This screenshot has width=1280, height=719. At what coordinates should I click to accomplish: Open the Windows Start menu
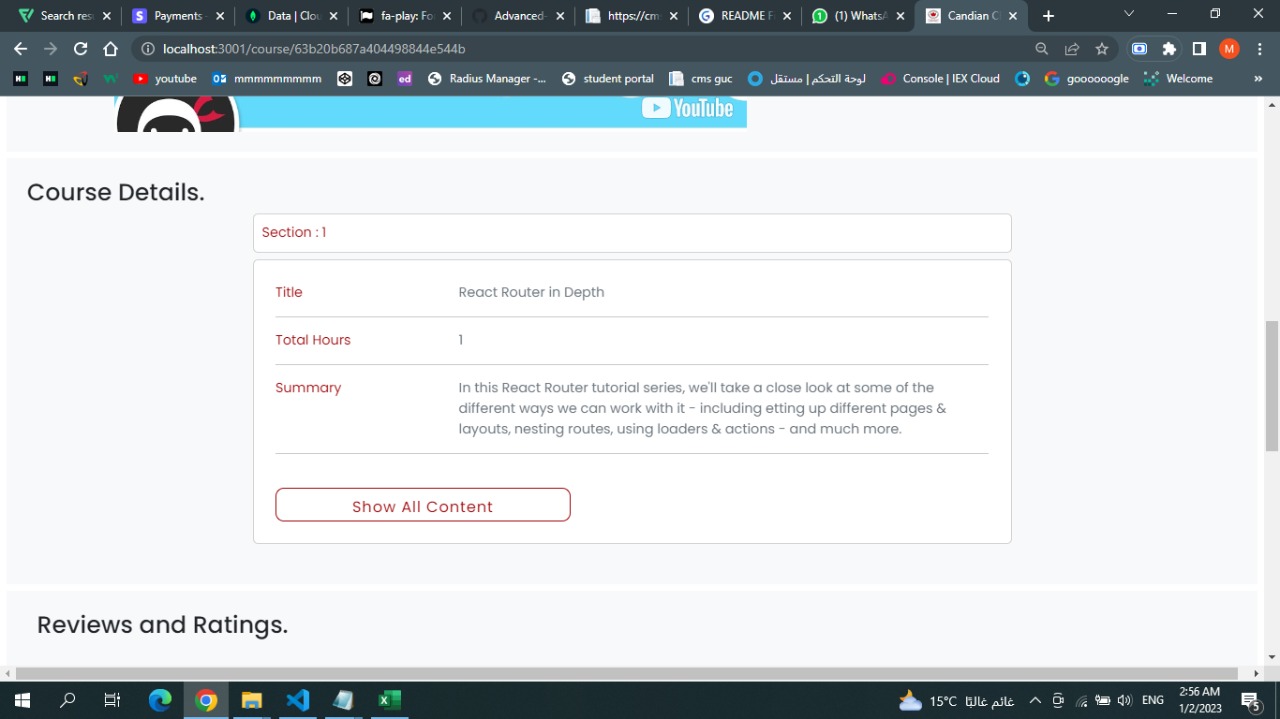tap(21, 700)
